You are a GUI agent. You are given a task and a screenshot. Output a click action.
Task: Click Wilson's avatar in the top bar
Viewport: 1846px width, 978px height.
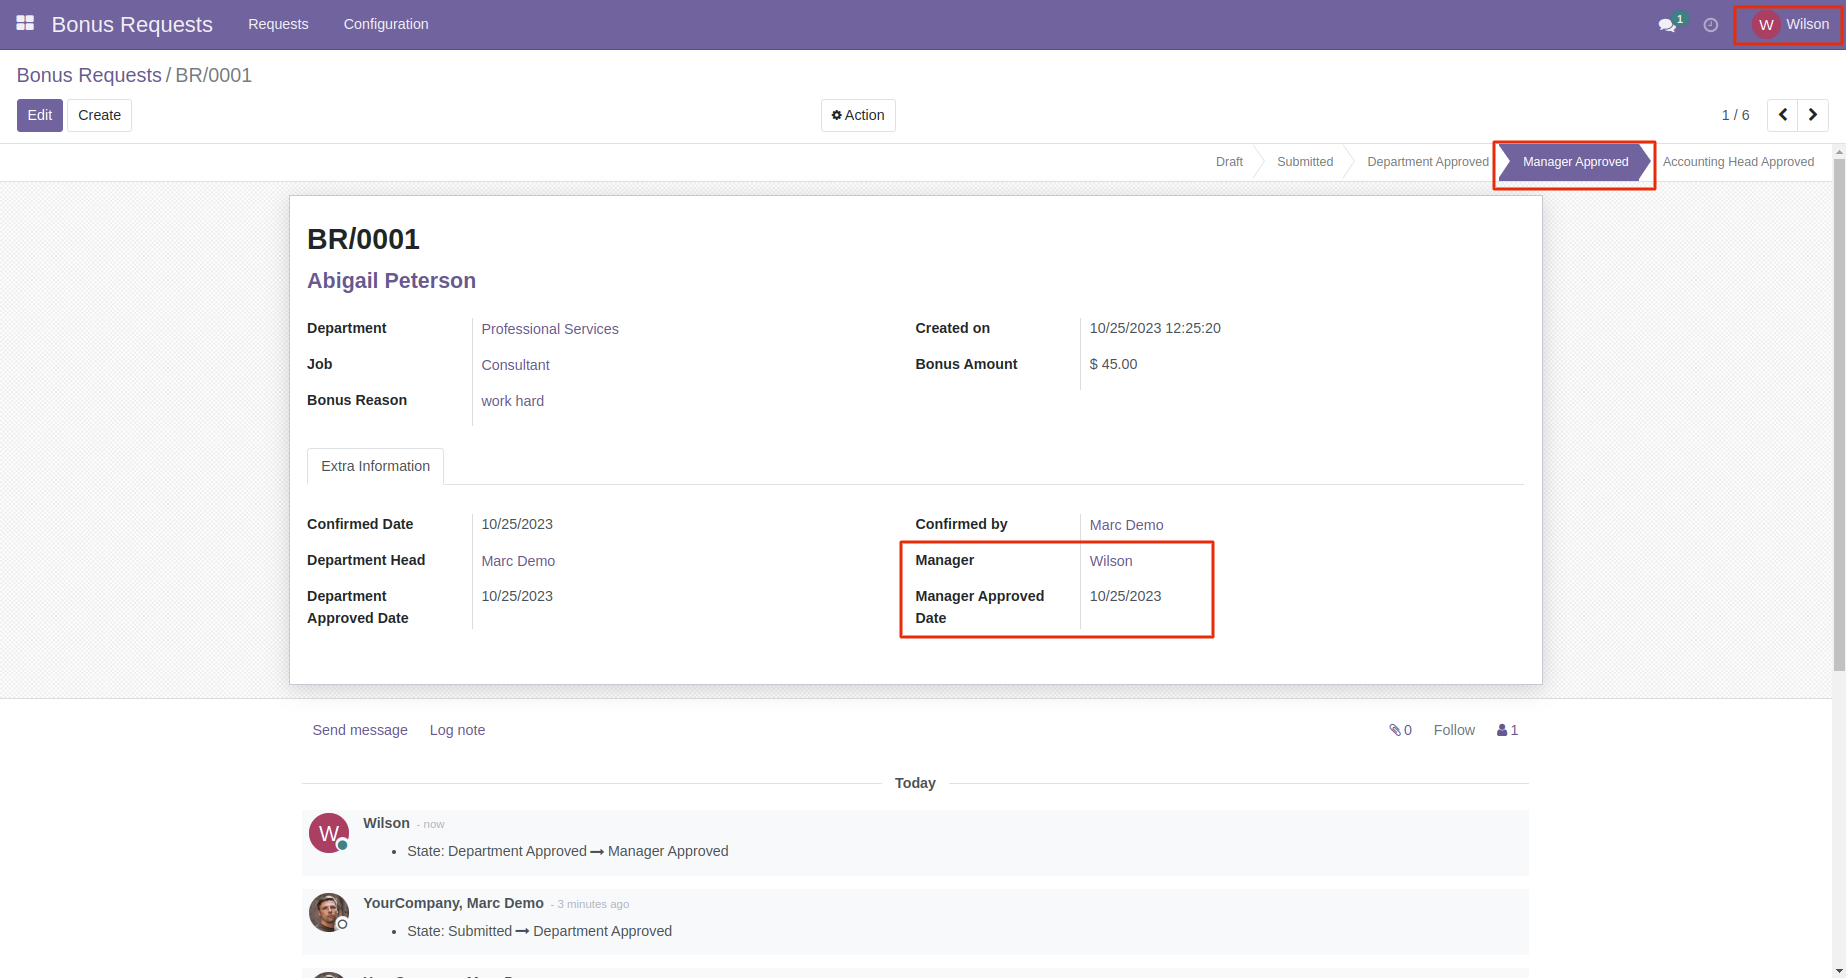(x=1766, y=25)
